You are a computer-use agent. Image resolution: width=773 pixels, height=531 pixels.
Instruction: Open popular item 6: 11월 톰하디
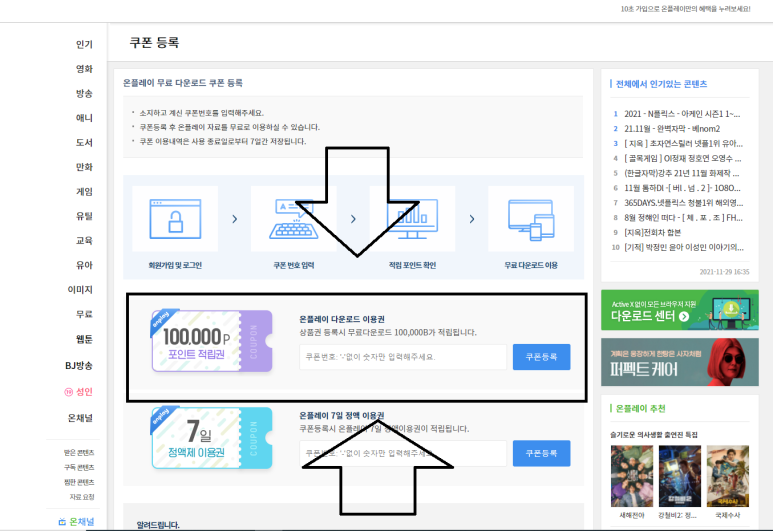682,188
